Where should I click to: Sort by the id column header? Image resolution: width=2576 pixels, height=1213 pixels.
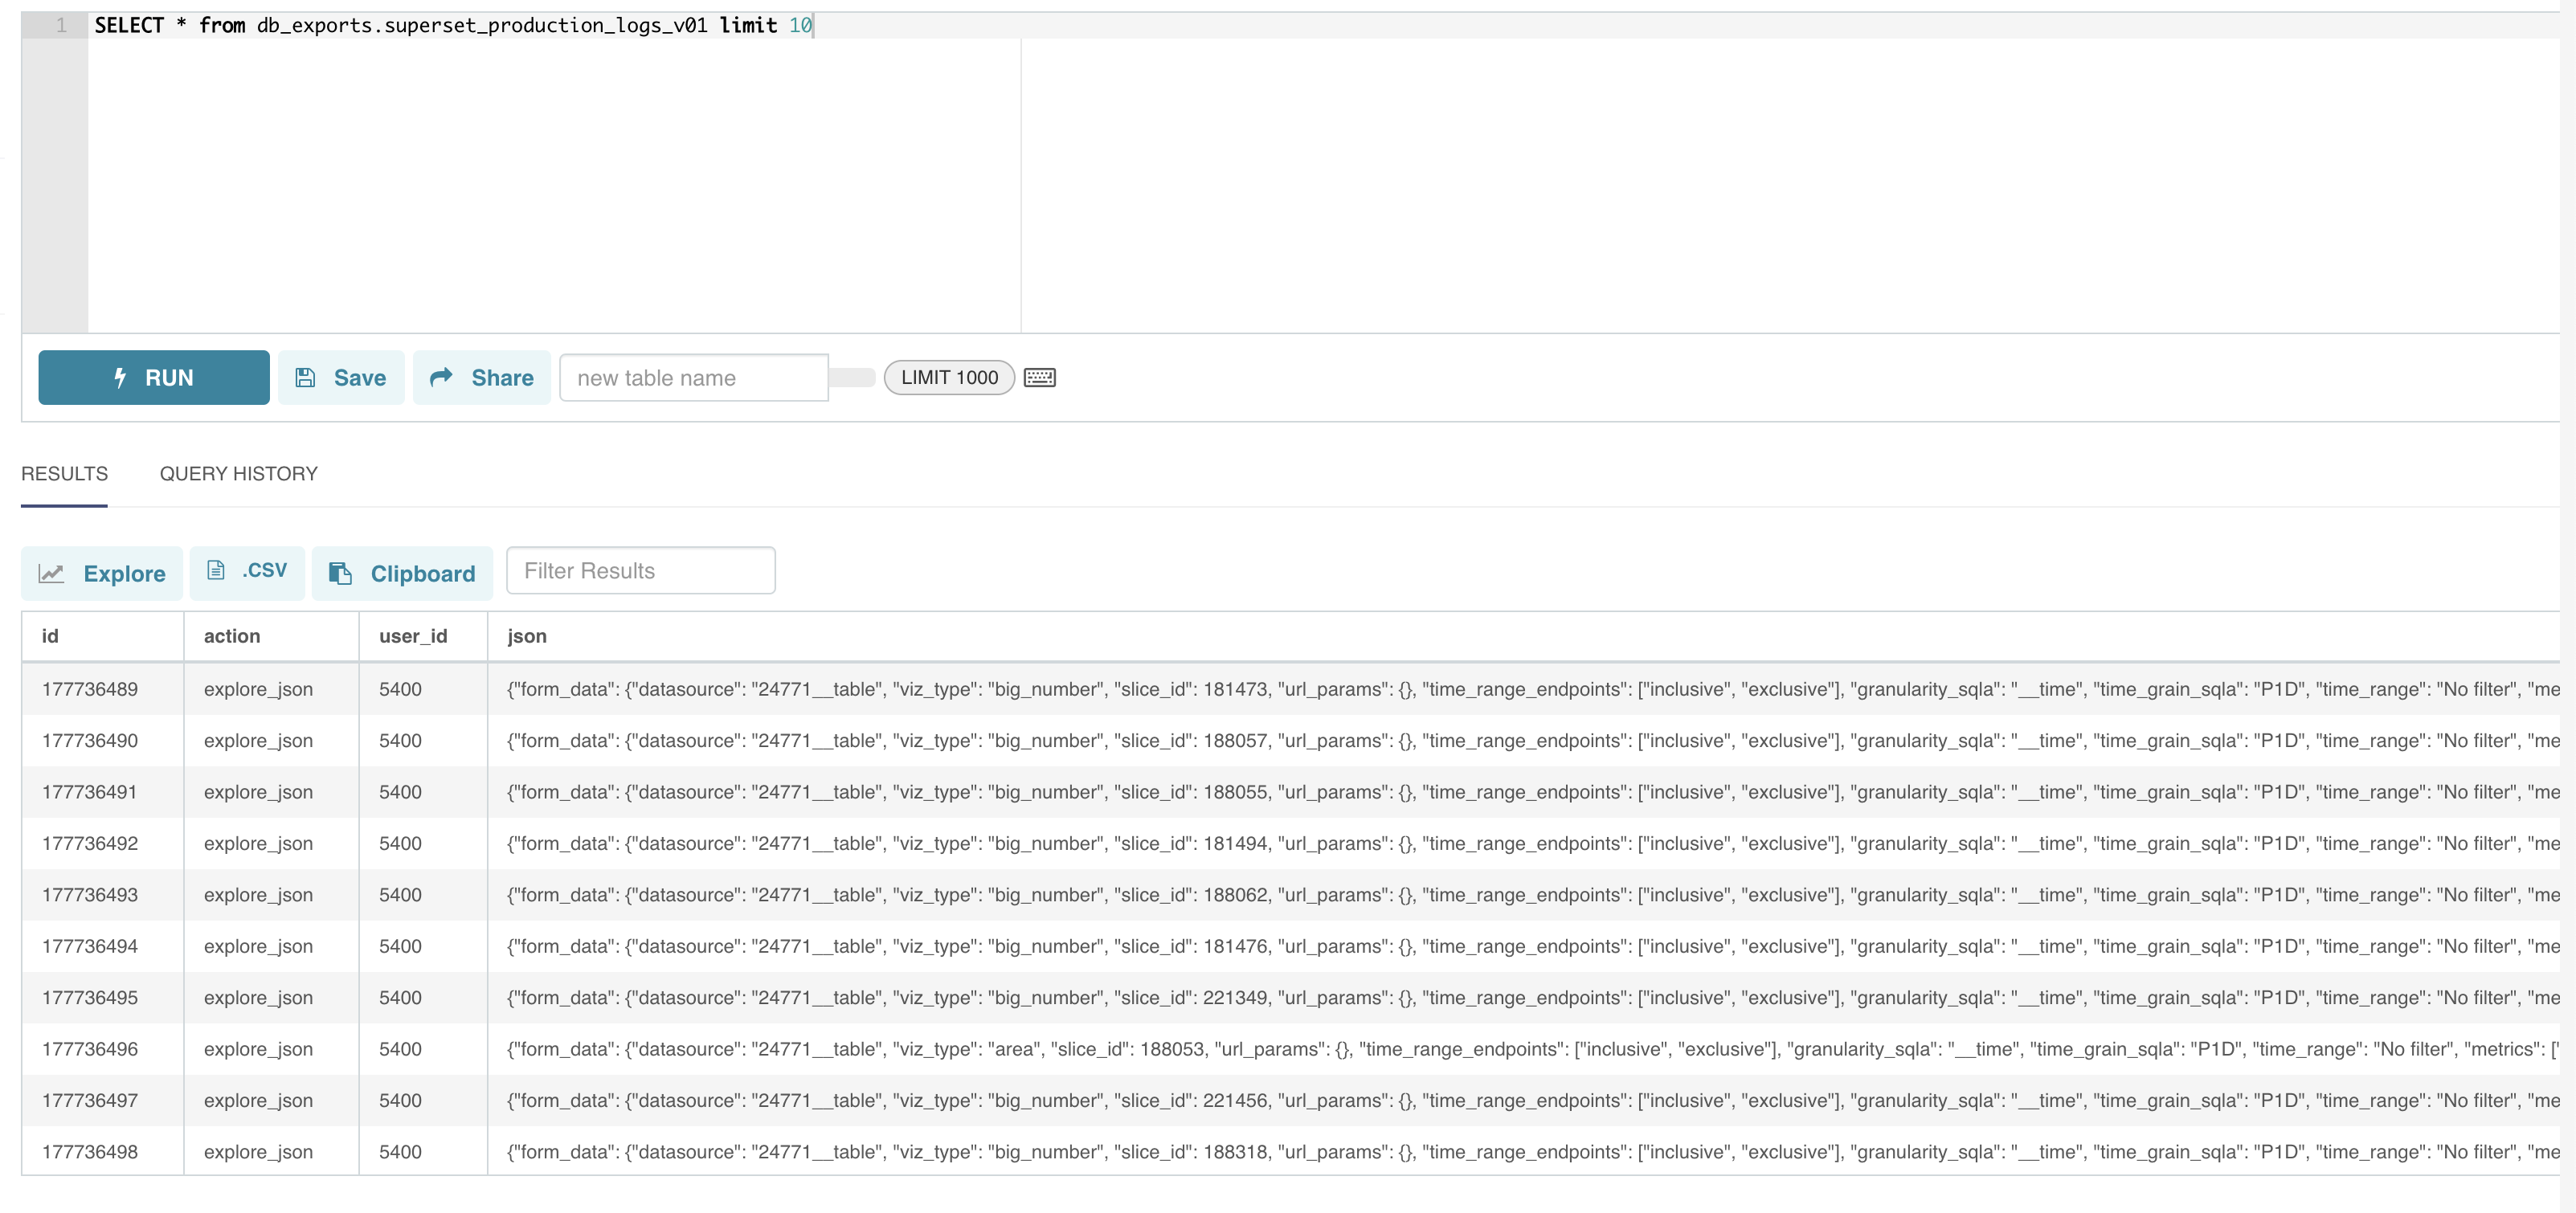[x=50, y=636]
